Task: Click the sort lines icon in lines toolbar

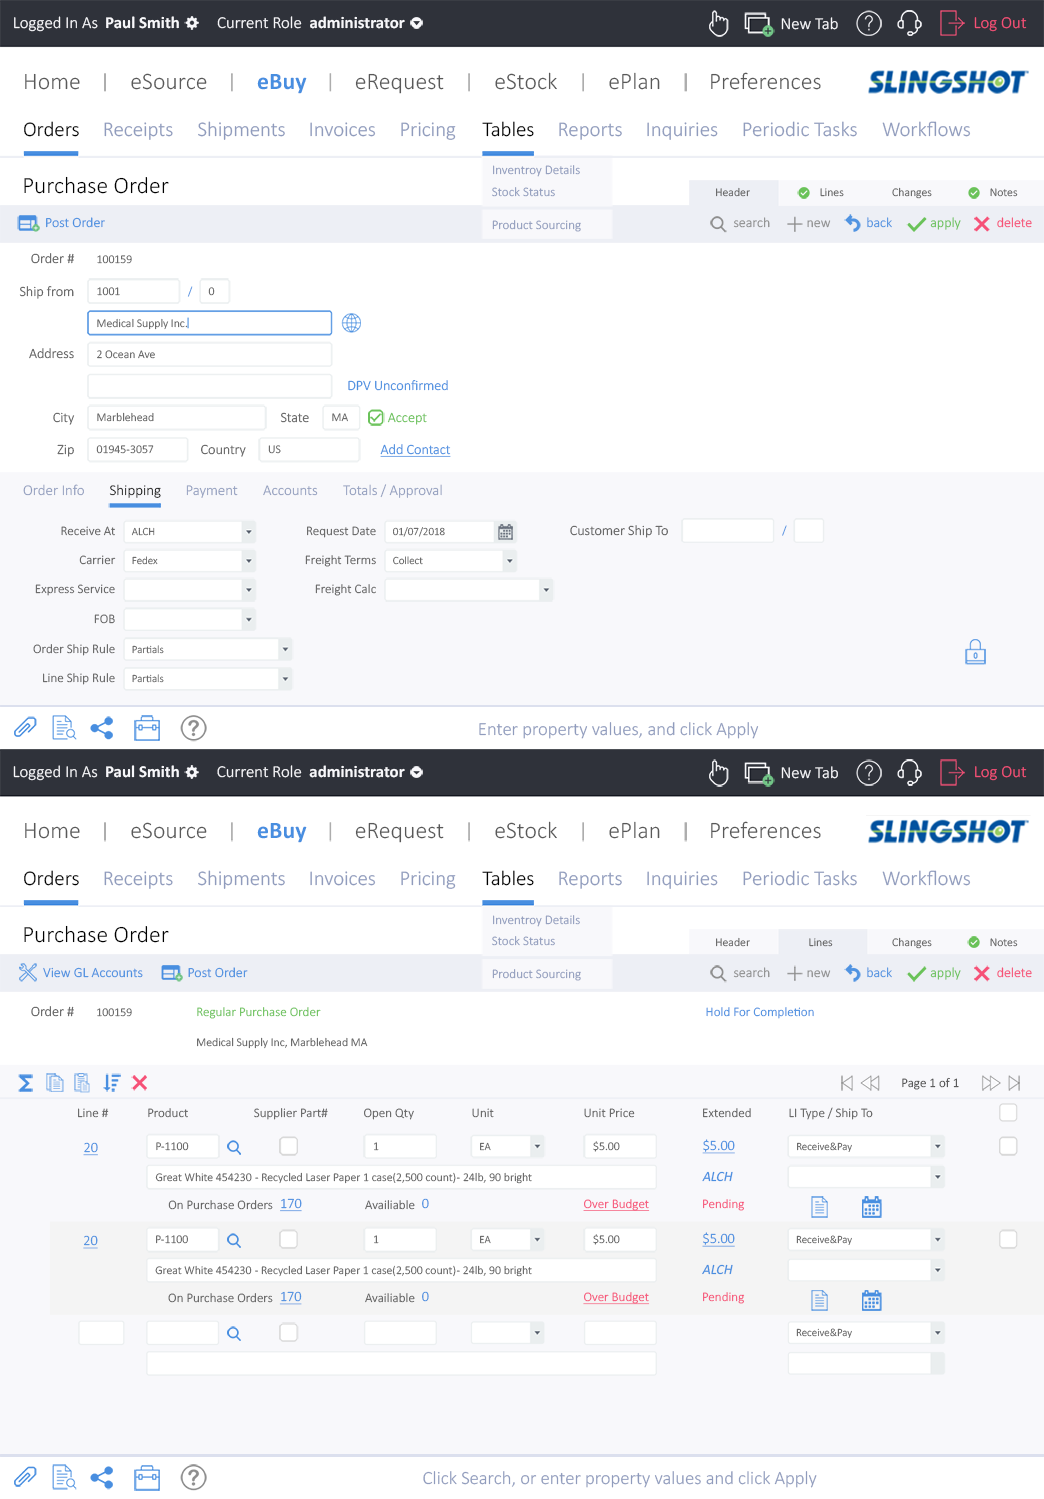Action: (x=111, y=1083)
